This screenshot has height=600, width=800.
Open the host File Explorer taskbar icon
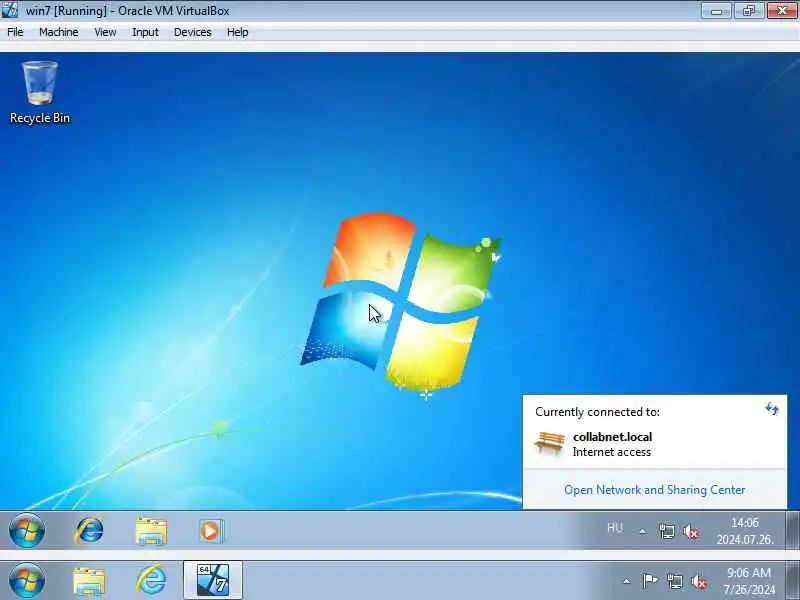tap(89, 581)
